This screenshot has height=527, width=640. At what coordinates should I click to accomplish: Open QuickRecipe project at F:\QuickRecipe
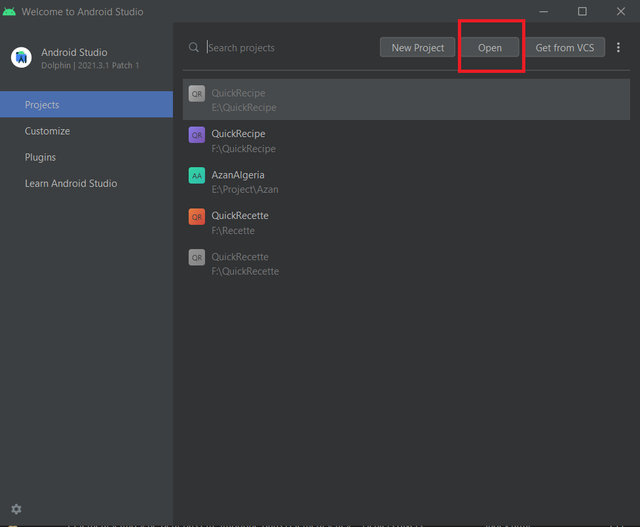[x=406, y=141]
